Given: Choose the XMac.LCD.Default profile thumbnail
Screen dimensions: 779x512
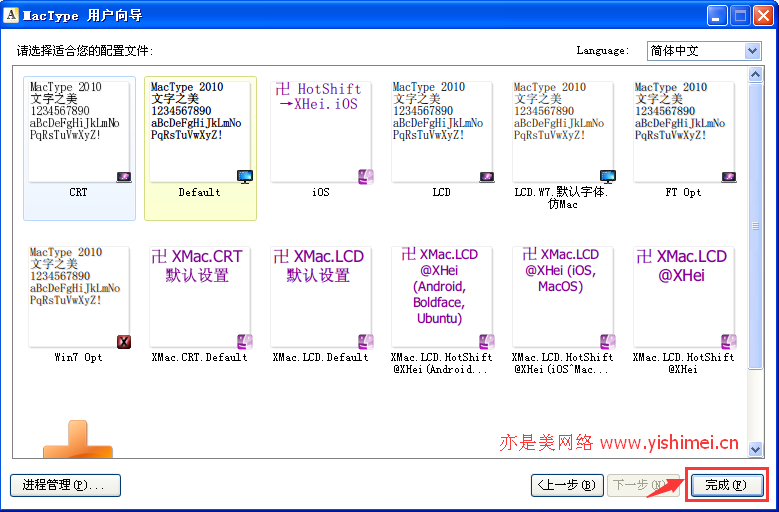Looking at the screenshot, I should 321,297.
